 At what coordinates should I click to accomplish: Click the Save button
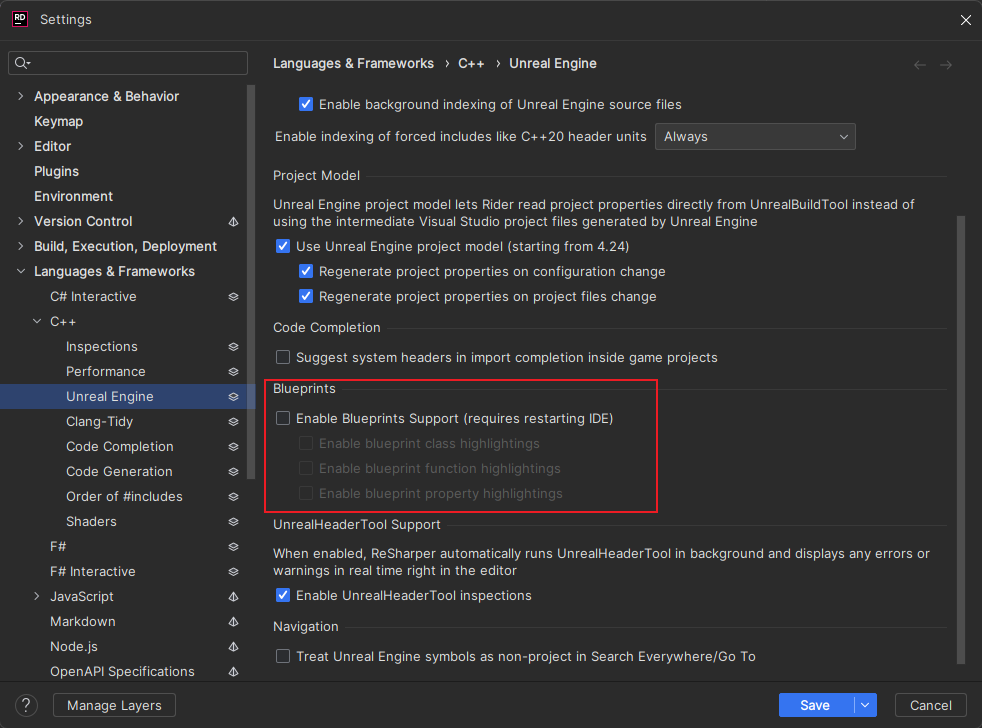[x=815, y=705]
